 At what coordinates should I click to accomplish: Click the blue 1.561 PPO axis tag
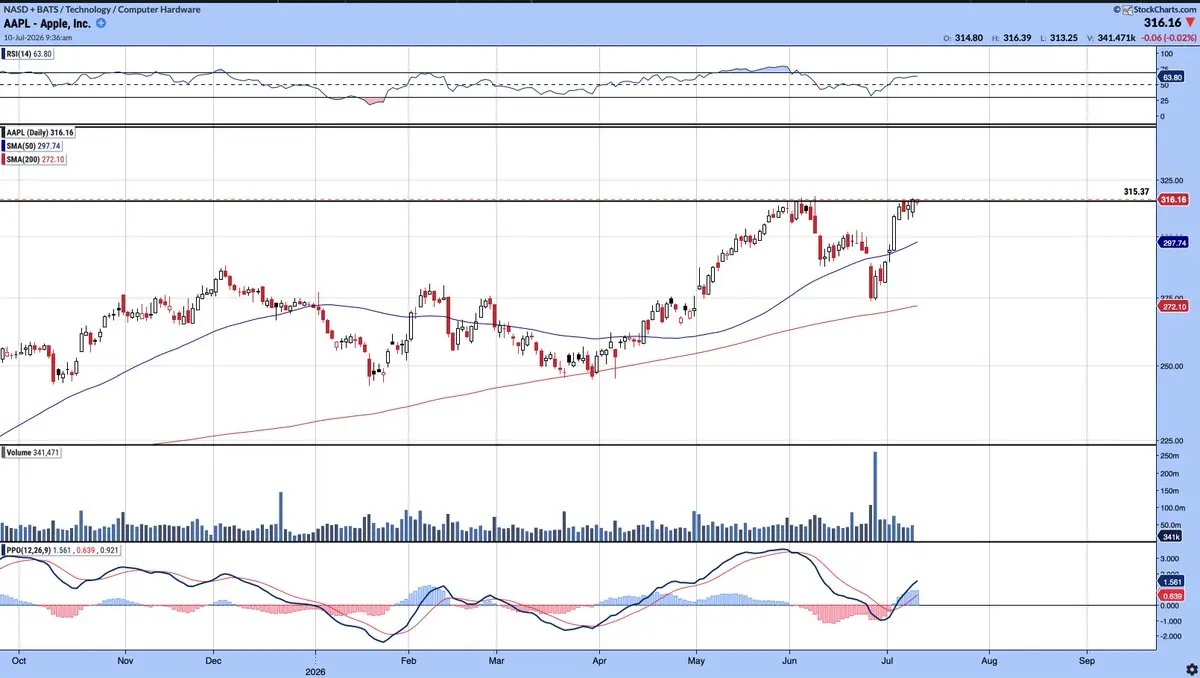(1170, 581)
